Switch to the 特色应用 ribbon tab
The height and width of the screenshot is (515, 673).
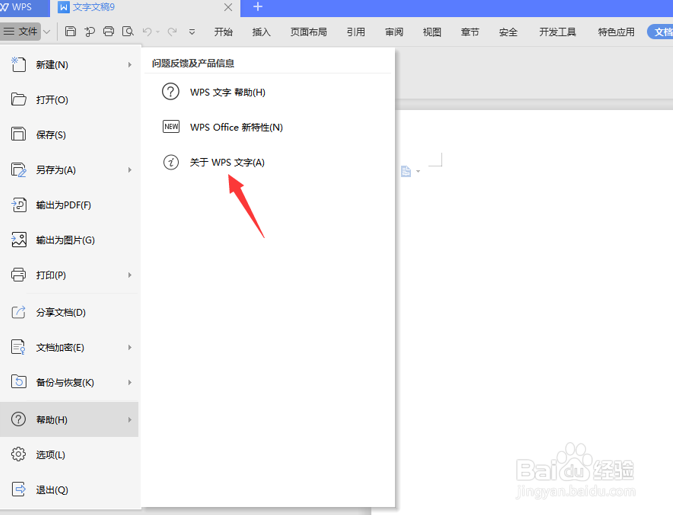616,32
